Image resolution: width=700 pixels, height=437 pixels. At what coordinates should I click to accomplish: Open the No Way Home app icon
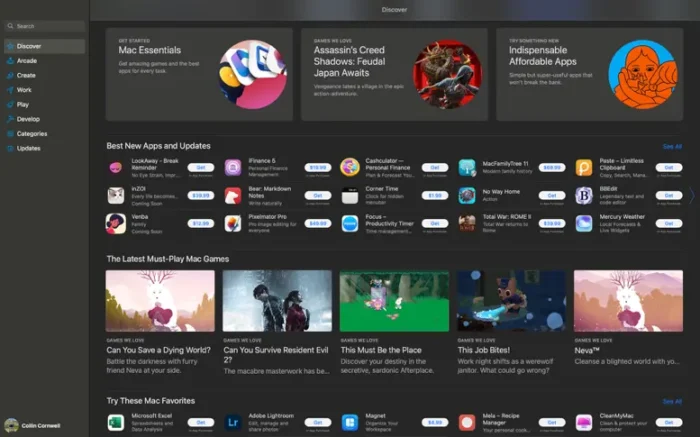click(467, 196)
